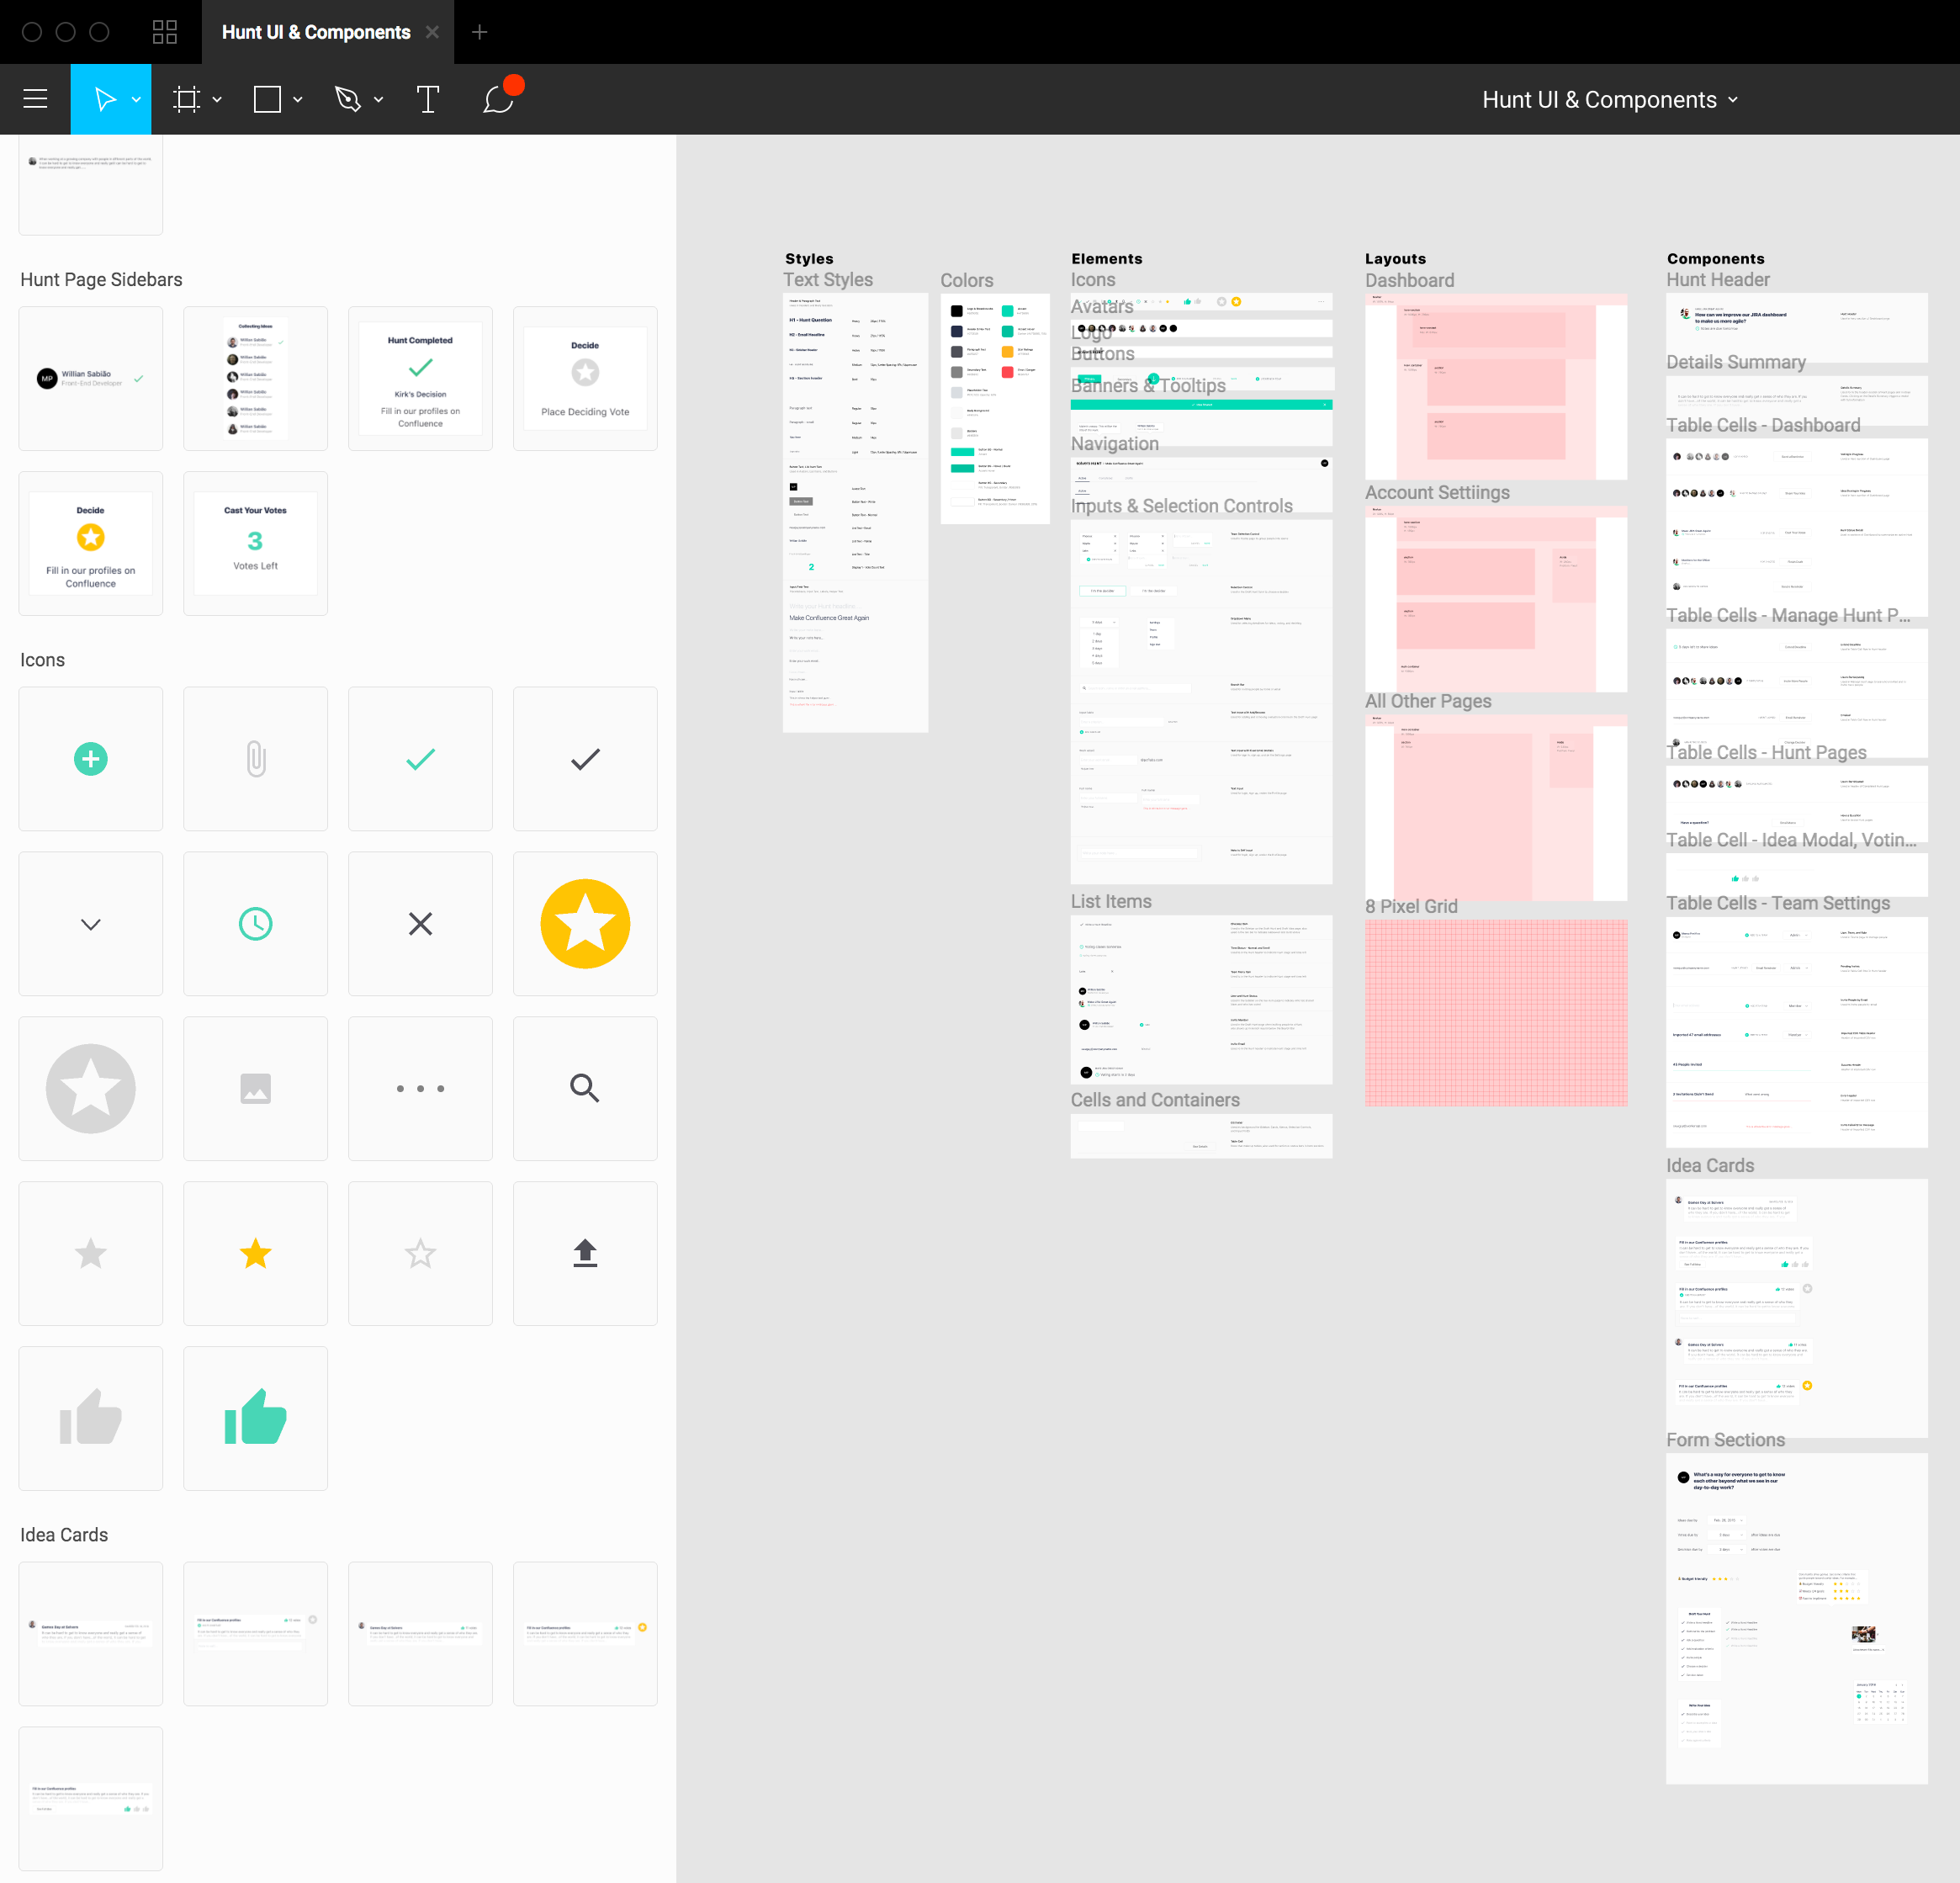Screen dimensions: 1960x1883
Task: Select the yellow star icon component
Action: point(255,1253)
